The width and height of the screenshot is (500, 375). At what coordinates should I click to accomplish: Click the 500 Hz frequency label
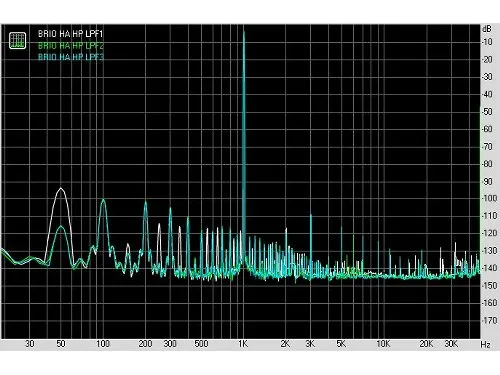(x=201, y=344)
